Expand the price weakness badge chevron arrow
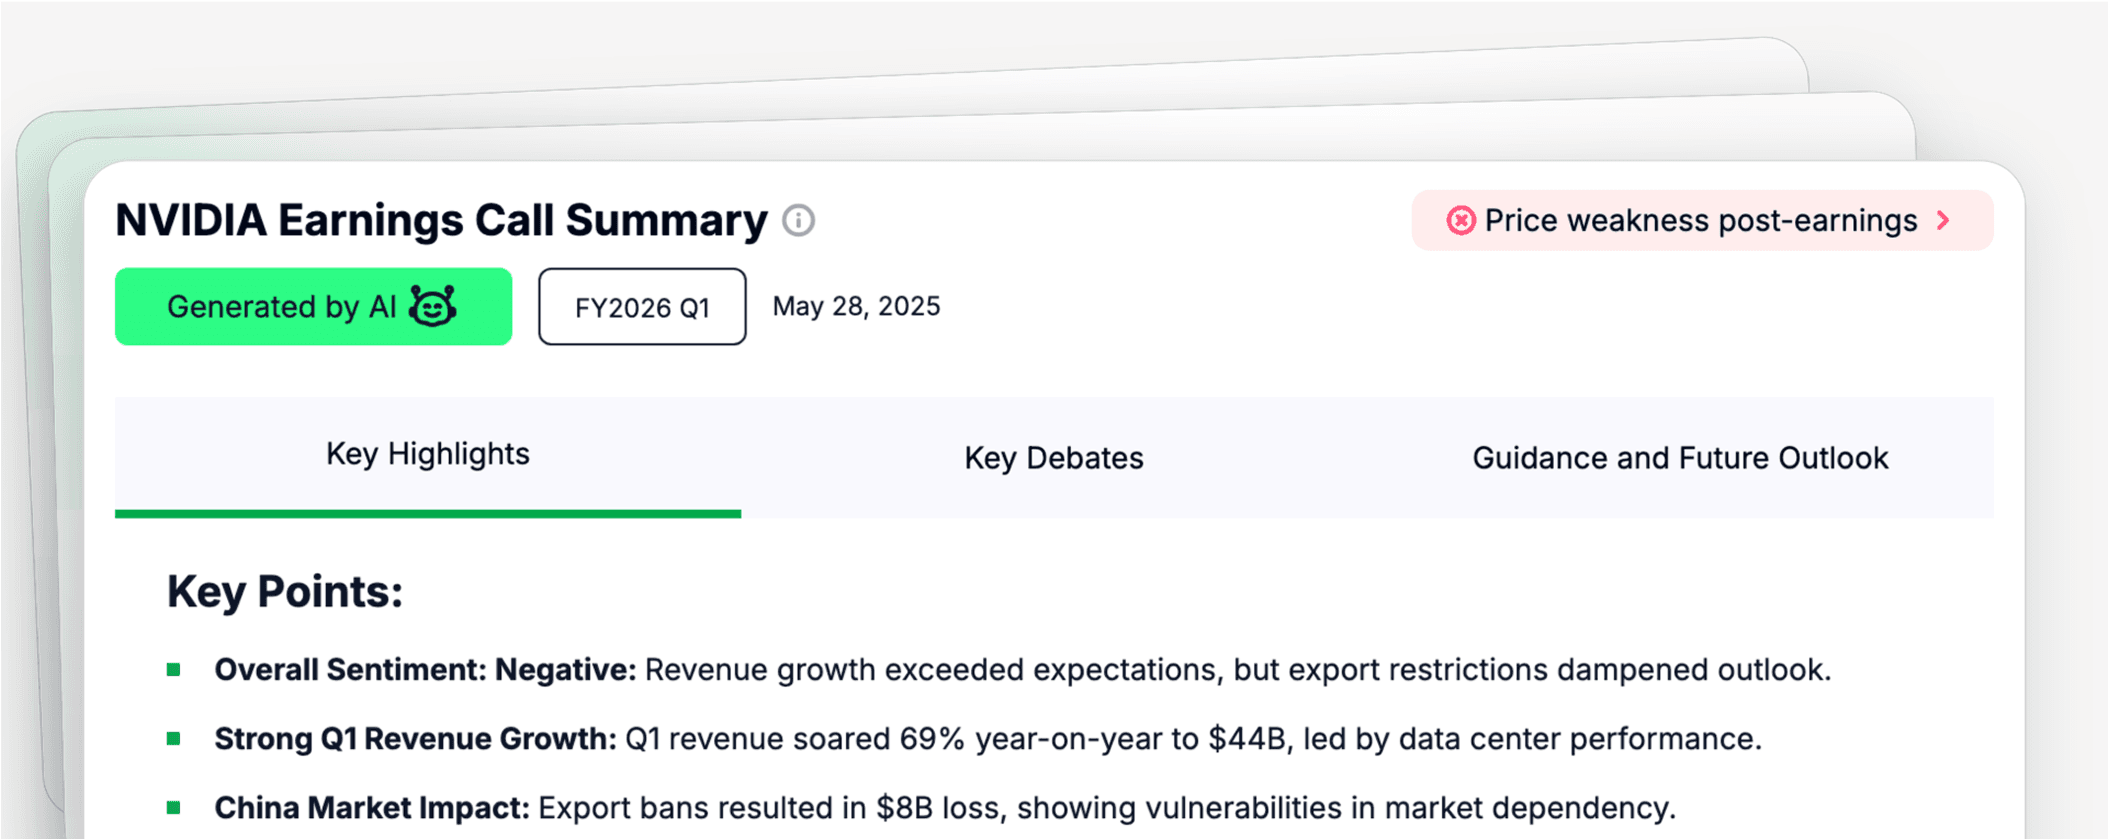Image resolution: width=2108 pixels, height=839 pixels. click(x=1943, y=220)
